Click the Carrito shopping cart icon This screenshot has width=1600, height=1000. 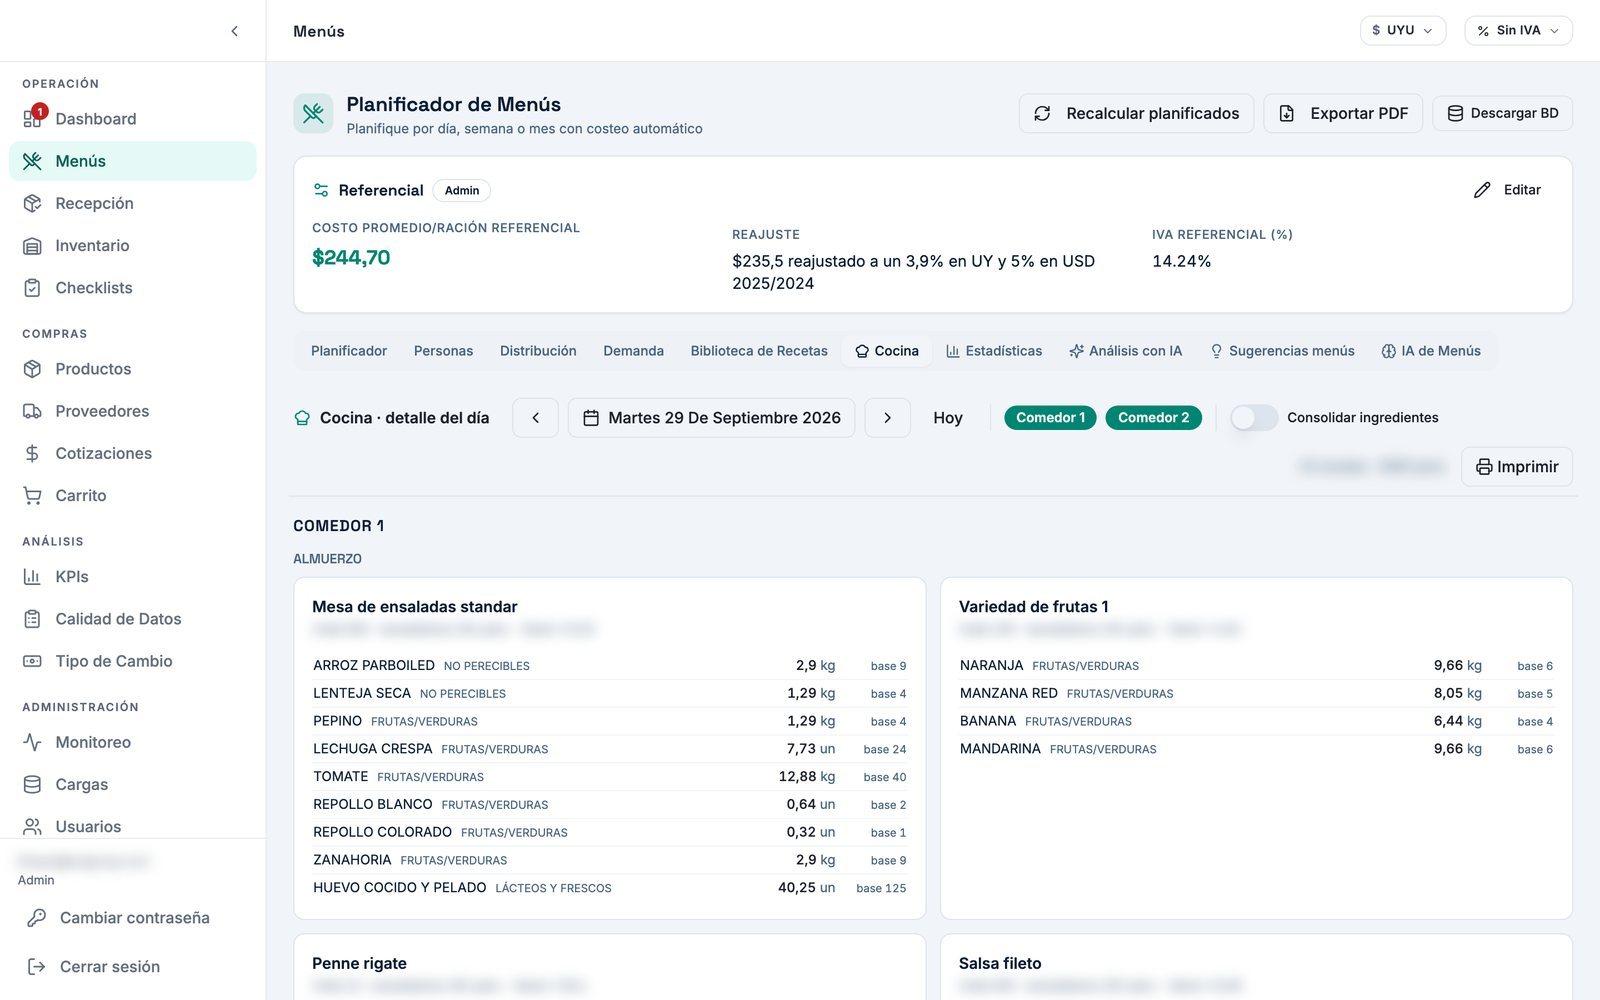(x=33, y=496)
